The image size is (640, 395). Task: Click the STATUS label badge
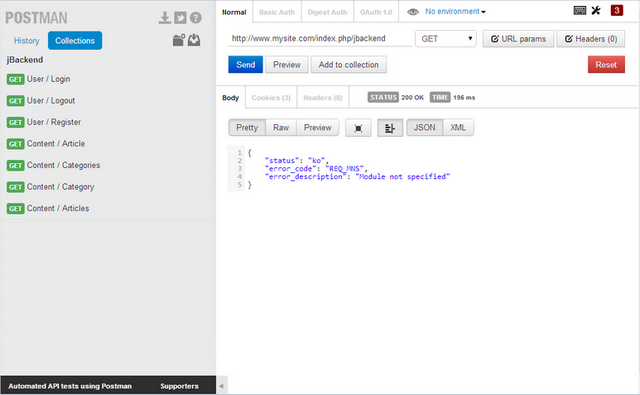pos(383,98)
